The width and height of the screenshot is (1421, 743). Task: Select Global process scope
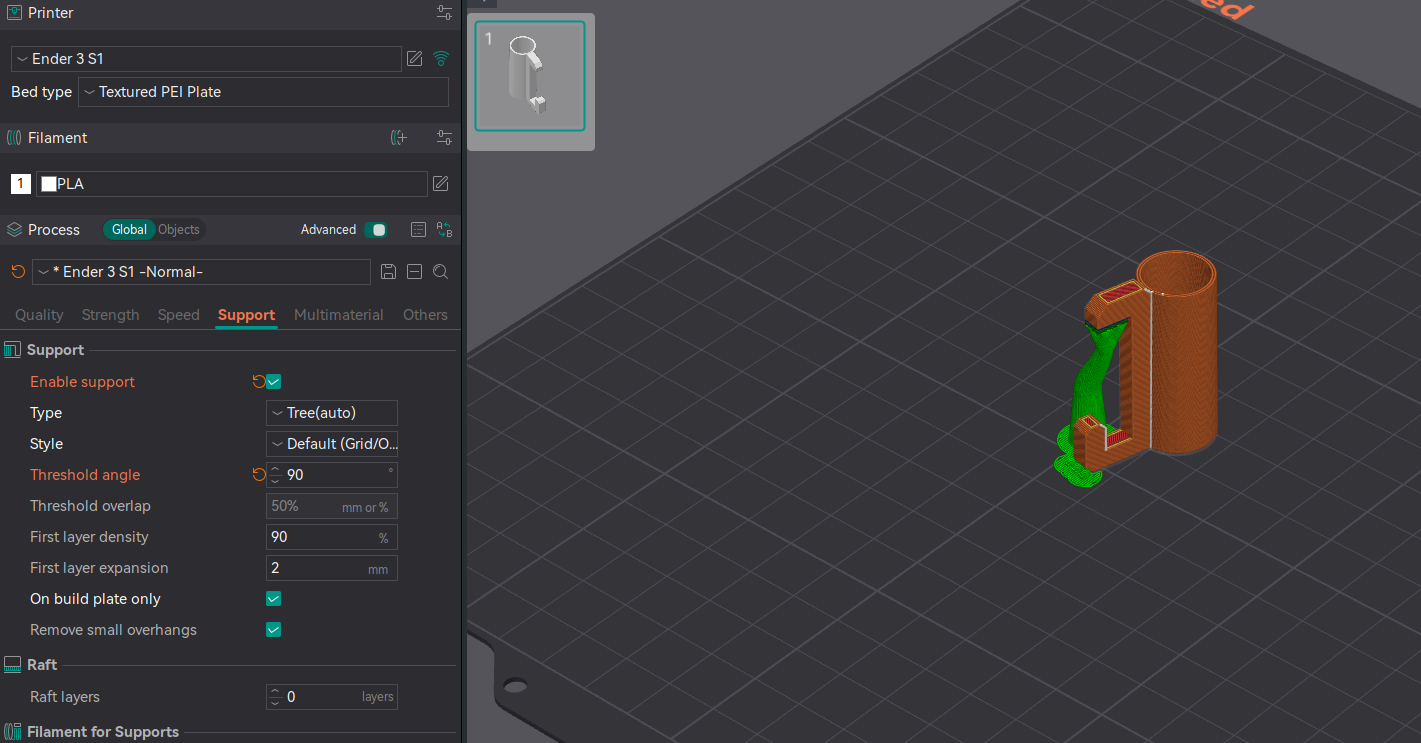click(129, 230)
